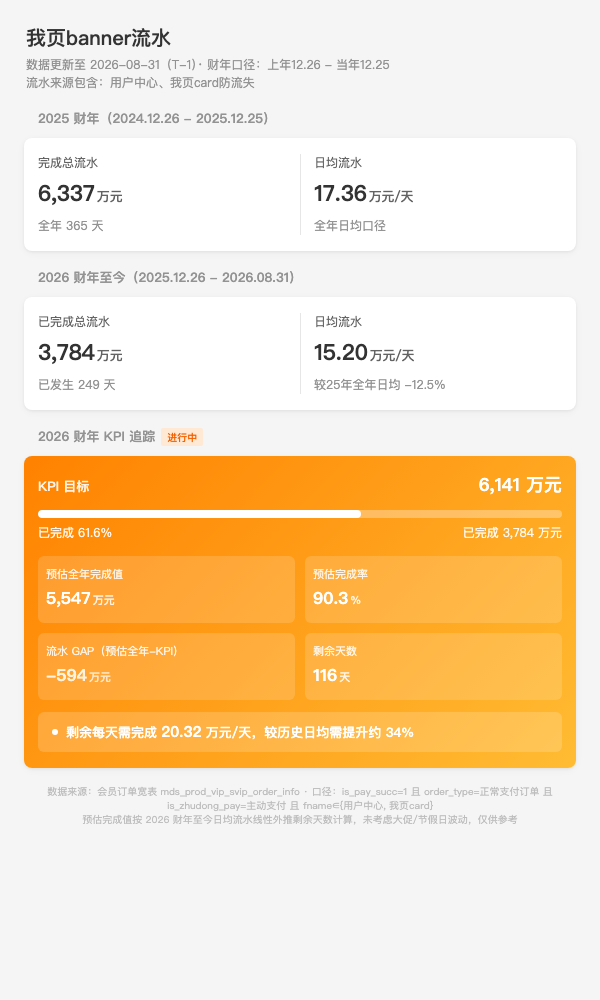Screen dimensions: 600x1000
Task: Click the 完成总流水 6,337 万元 value
Action: [x=80, y=193]
